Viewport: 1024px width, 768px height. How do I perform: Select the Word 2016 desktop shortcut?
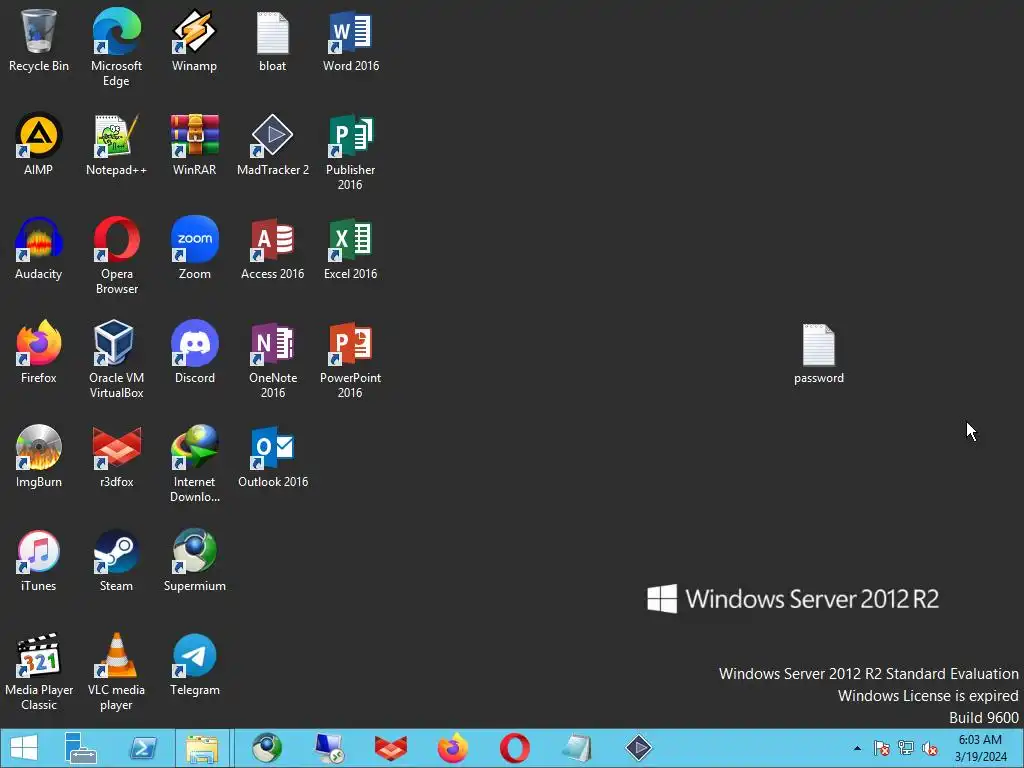click(x=351, y=40)
